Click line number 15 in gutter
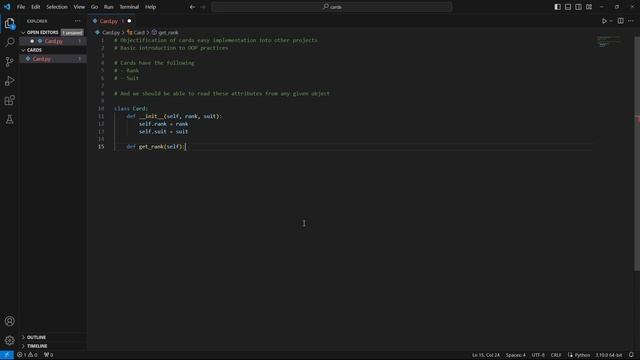Image resolution: width=640 pixels, height=360 pixels. [x=101, y=147]
